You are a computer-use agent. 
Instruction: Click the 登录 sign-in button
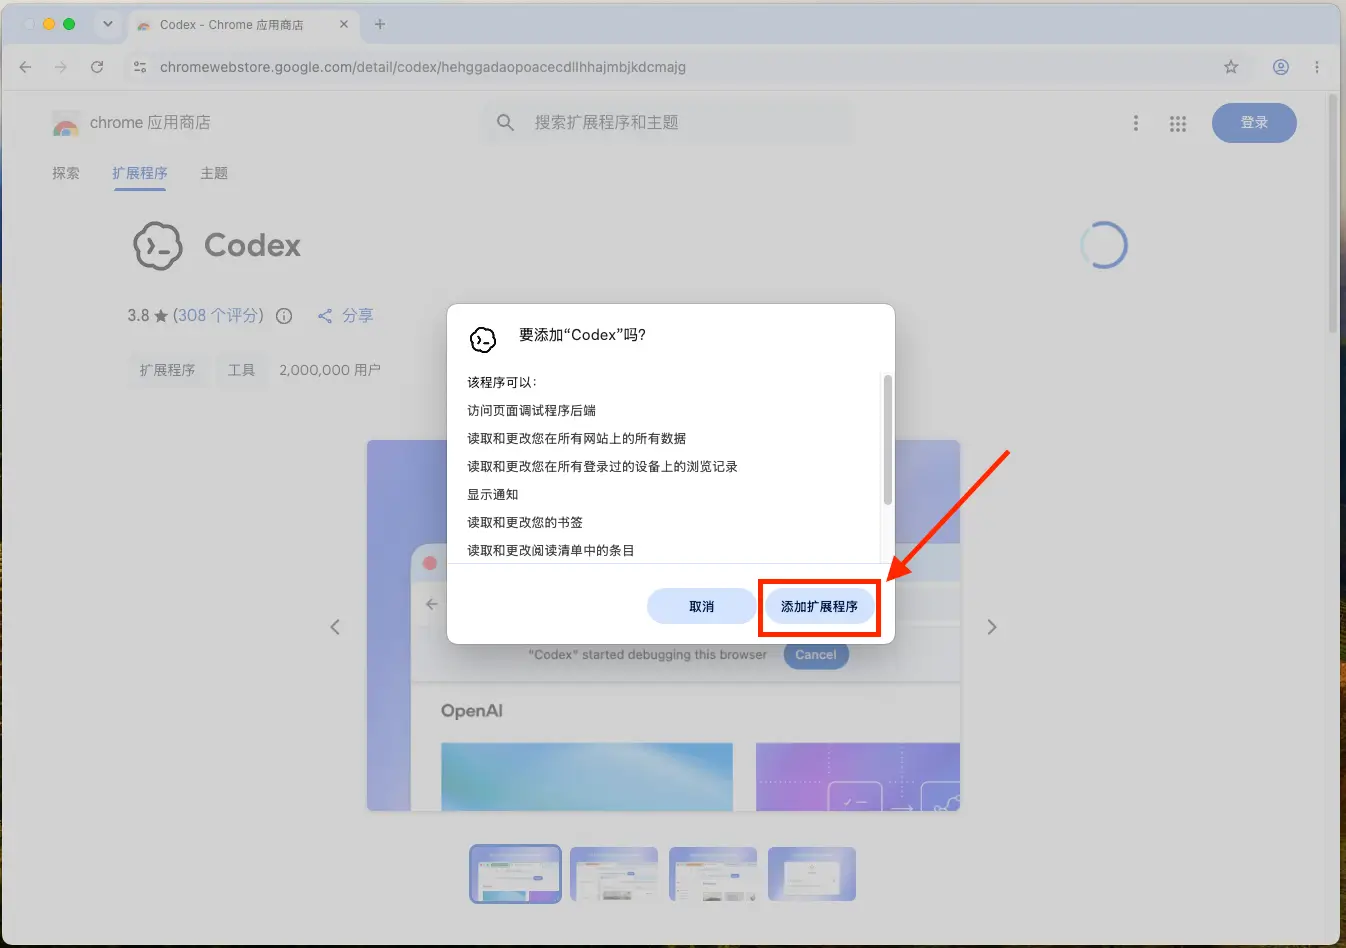tap(1254, 122)
